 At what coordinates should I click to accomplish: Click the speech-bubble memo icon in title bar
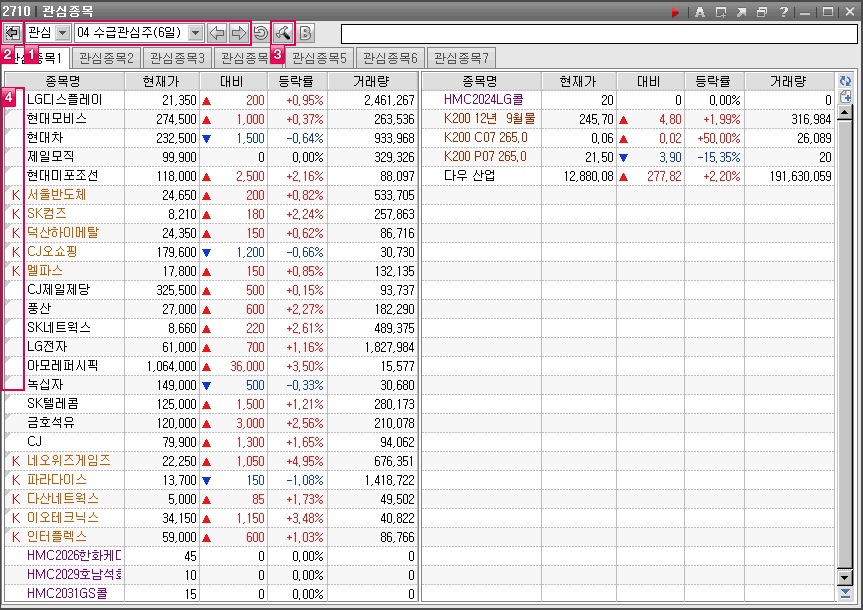click(x=721, y=12)
